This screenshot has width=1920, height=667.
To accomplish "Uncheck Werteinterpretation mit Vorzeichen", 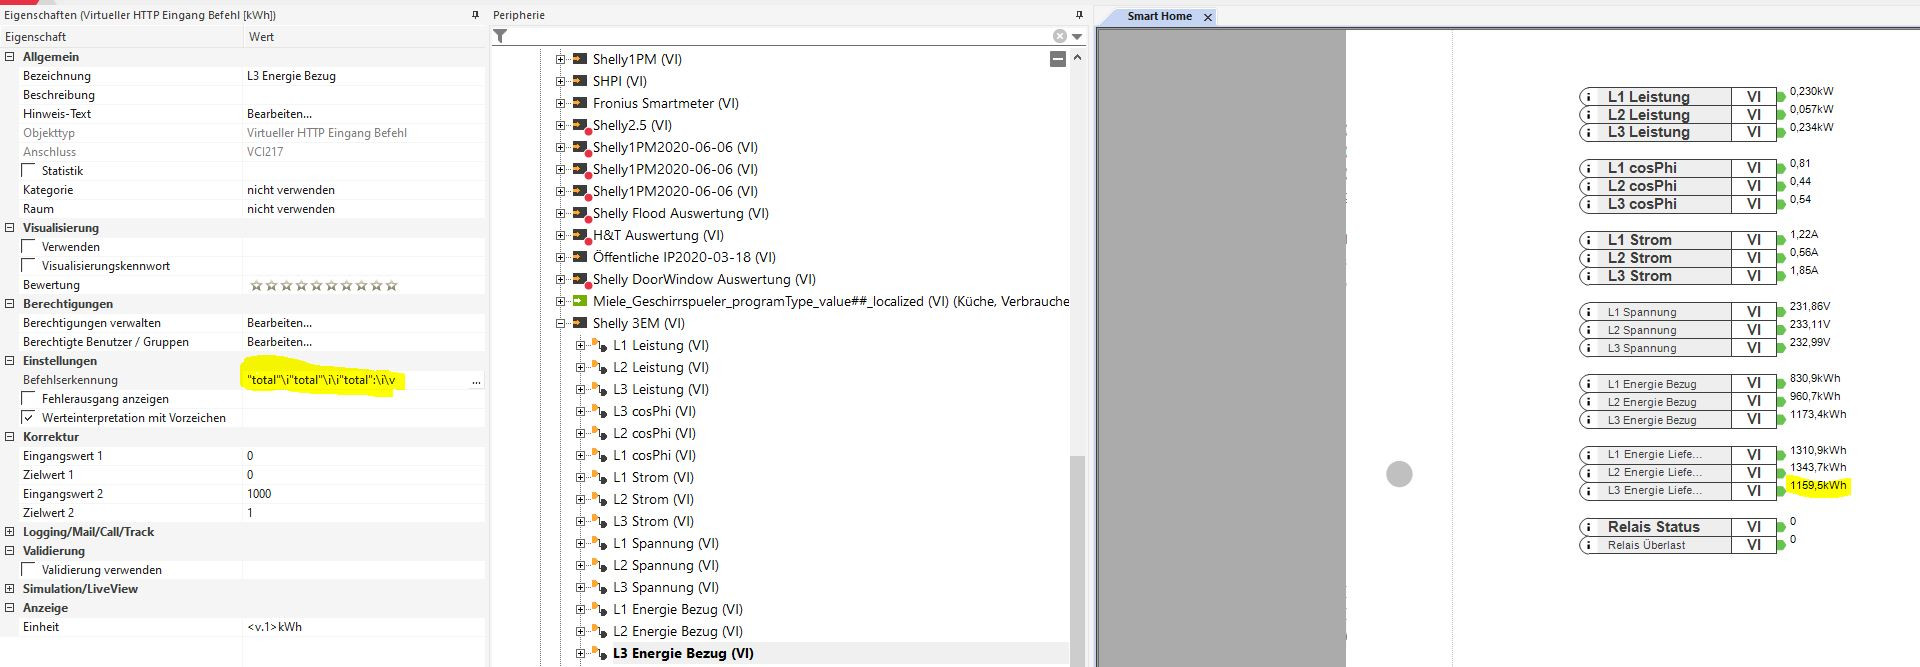I will (29, 418).
